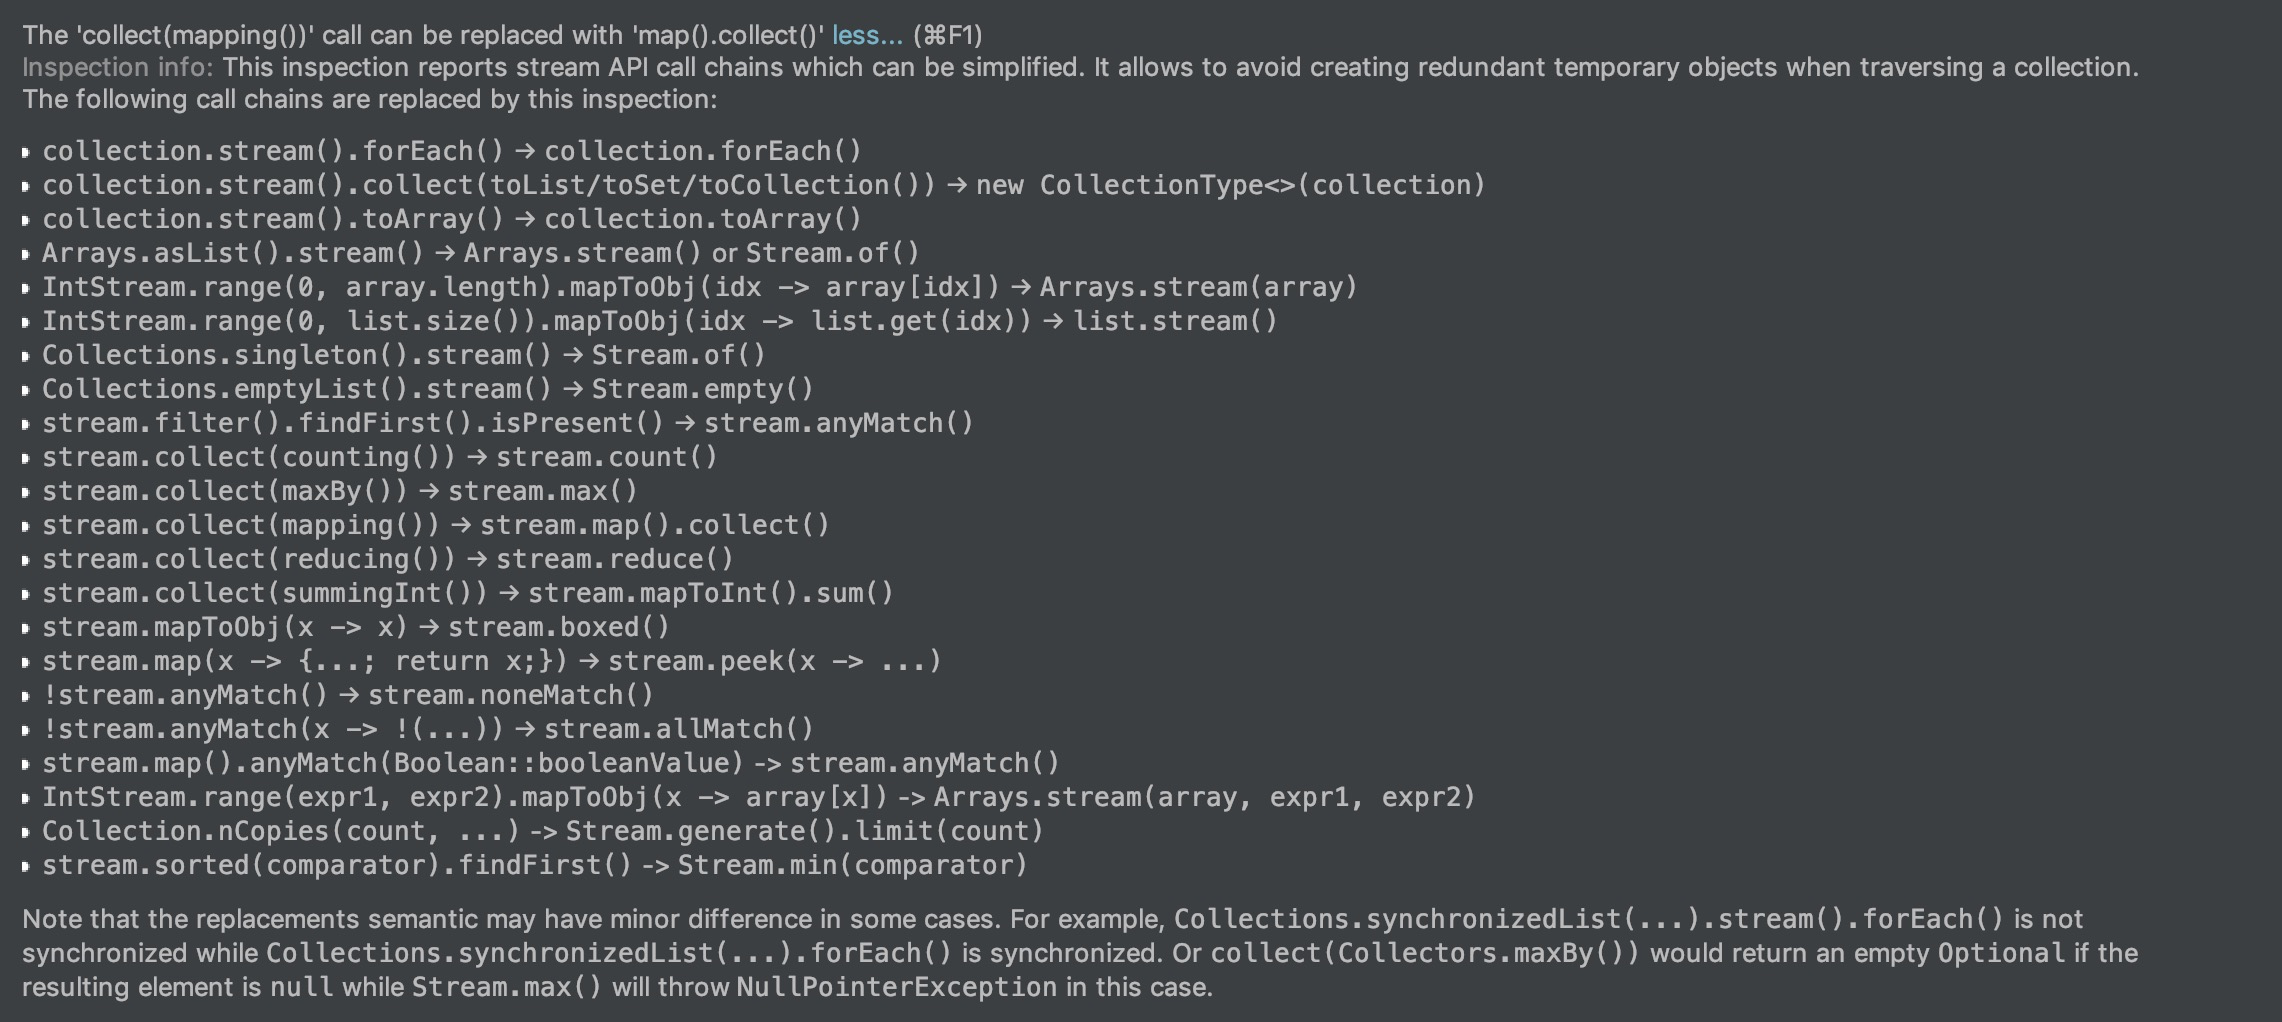Select the stream.sorted(comparator).findFirst() line
Image resolution: width=2282 pixels, height=1022 pixels.
tap(535, 865)
